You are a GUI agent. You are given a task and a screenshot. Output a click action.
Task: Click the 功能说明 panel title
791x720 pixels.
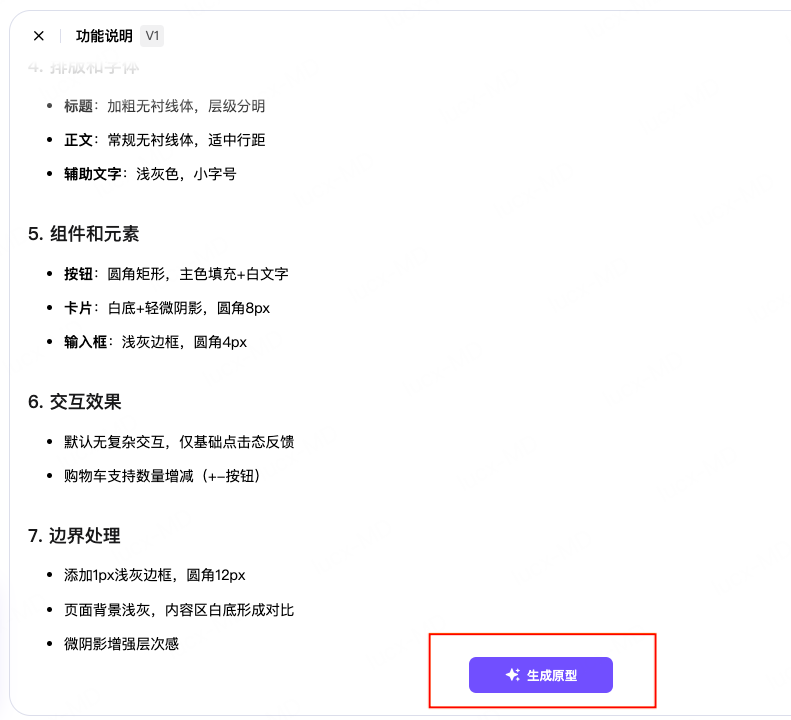click(104, 36)
